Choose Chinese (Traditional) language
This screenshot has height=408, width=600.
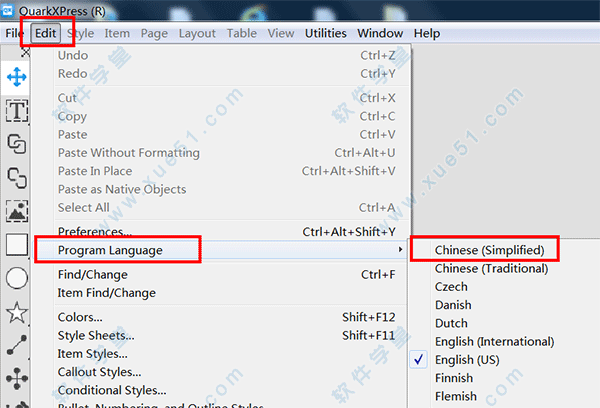click(491, 268)
